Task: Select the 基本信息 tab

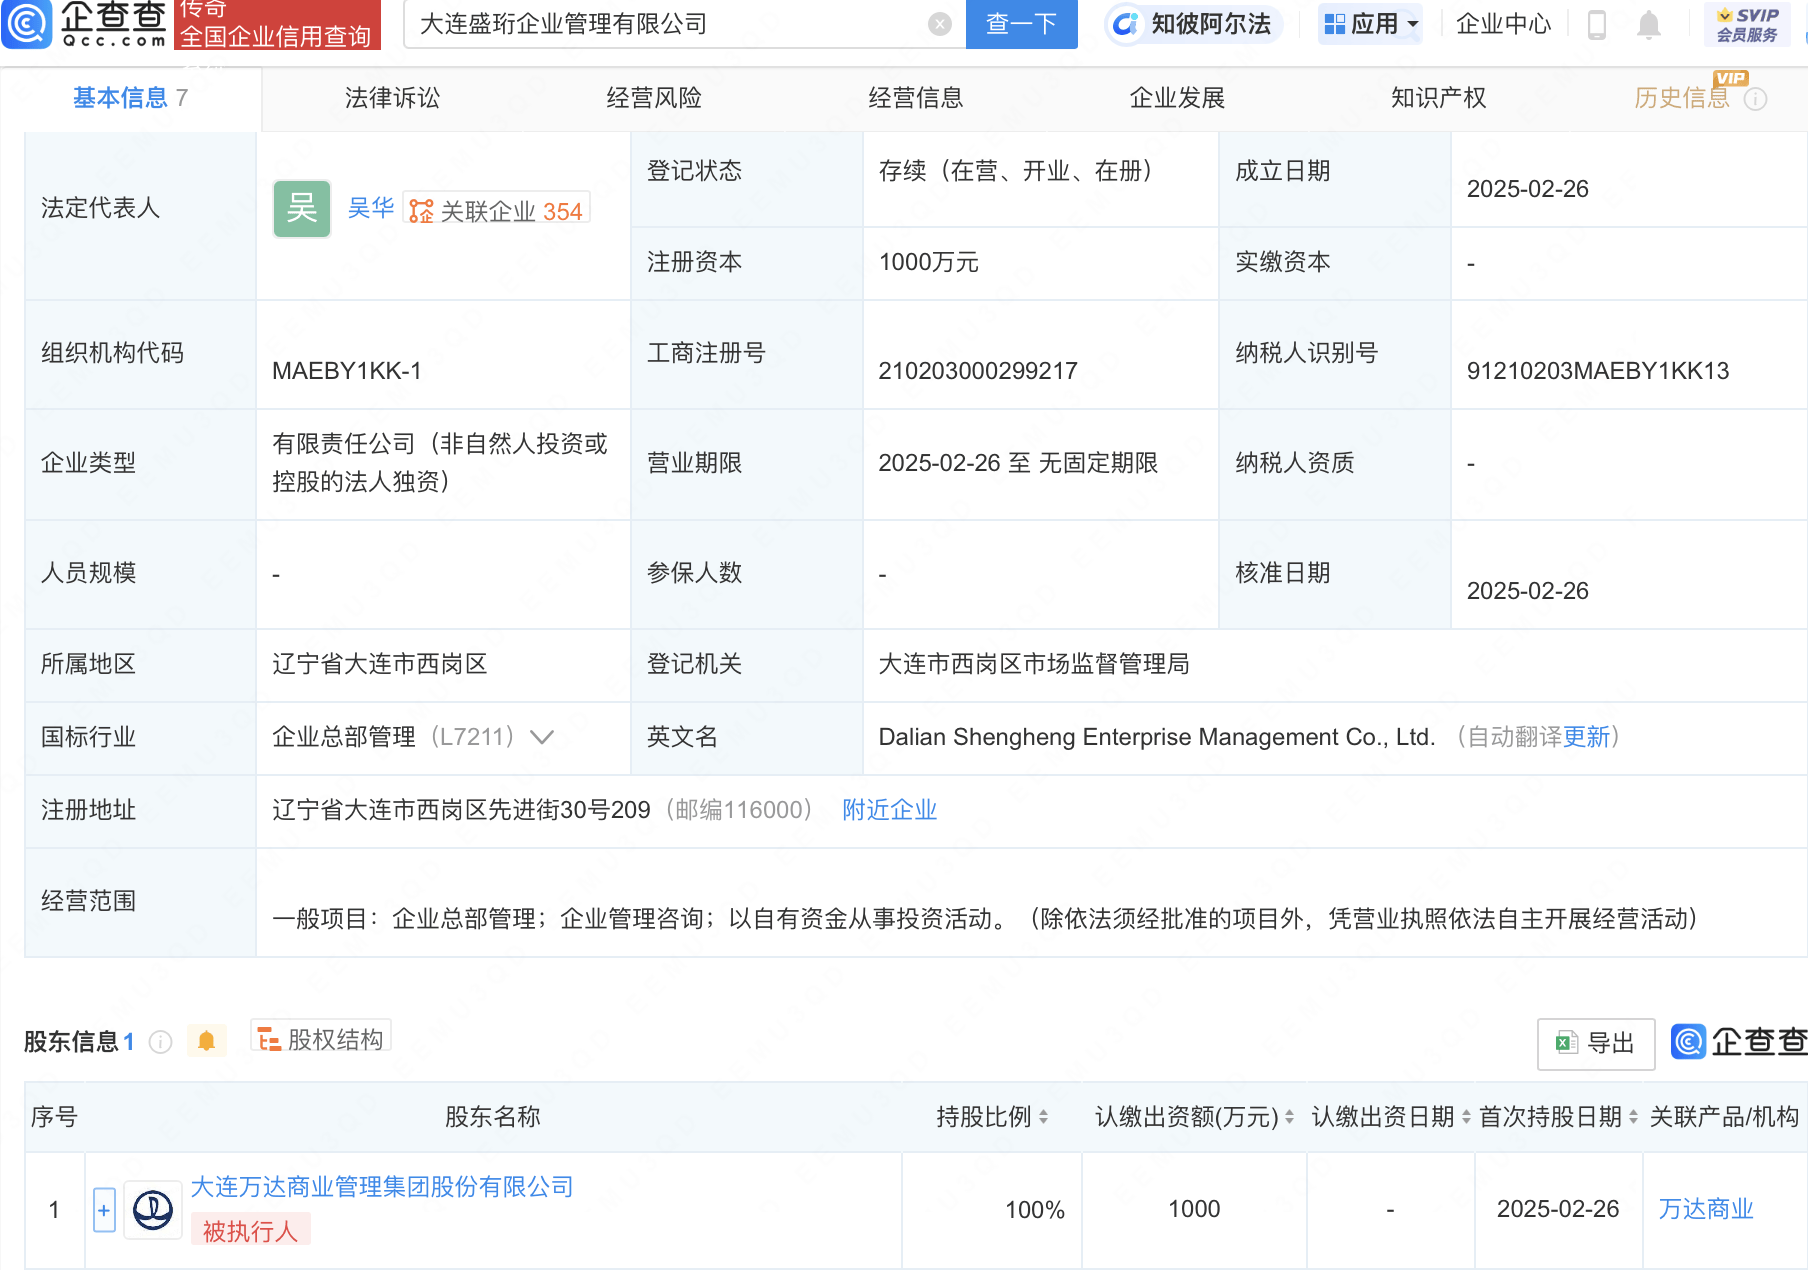Action: [130, 98]
